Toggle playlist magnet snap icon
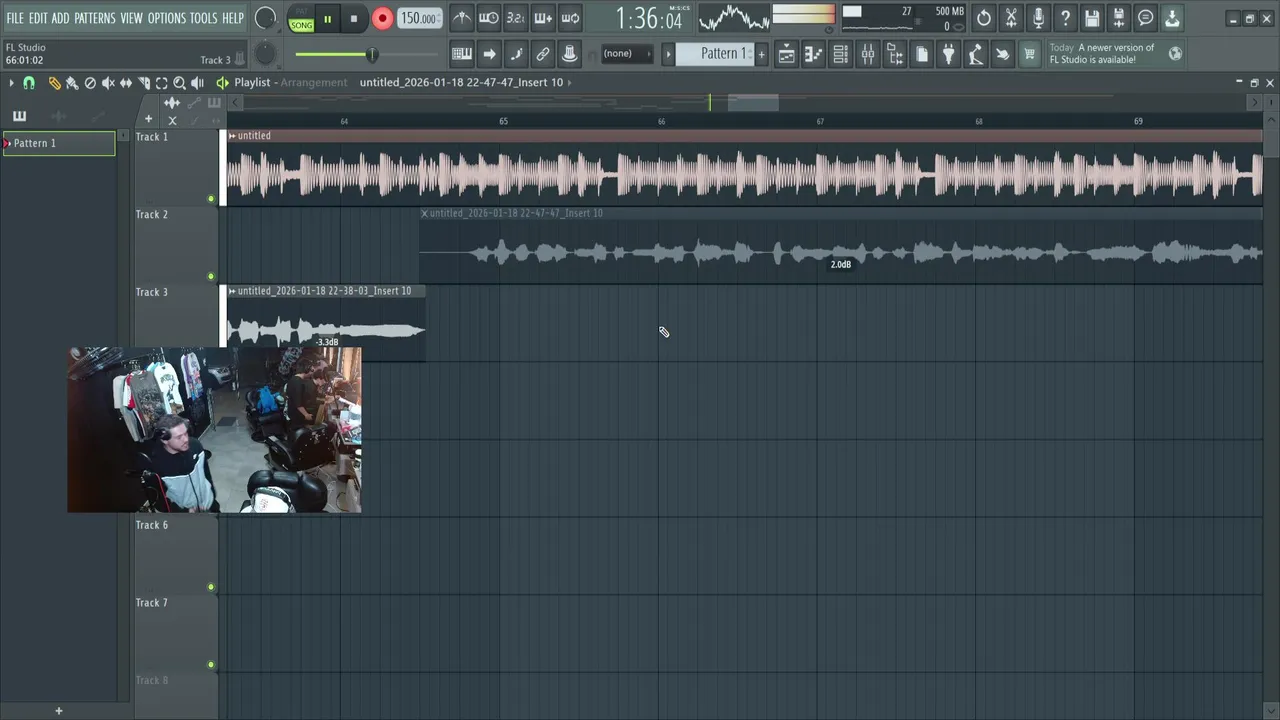 [x=29, y=83]
